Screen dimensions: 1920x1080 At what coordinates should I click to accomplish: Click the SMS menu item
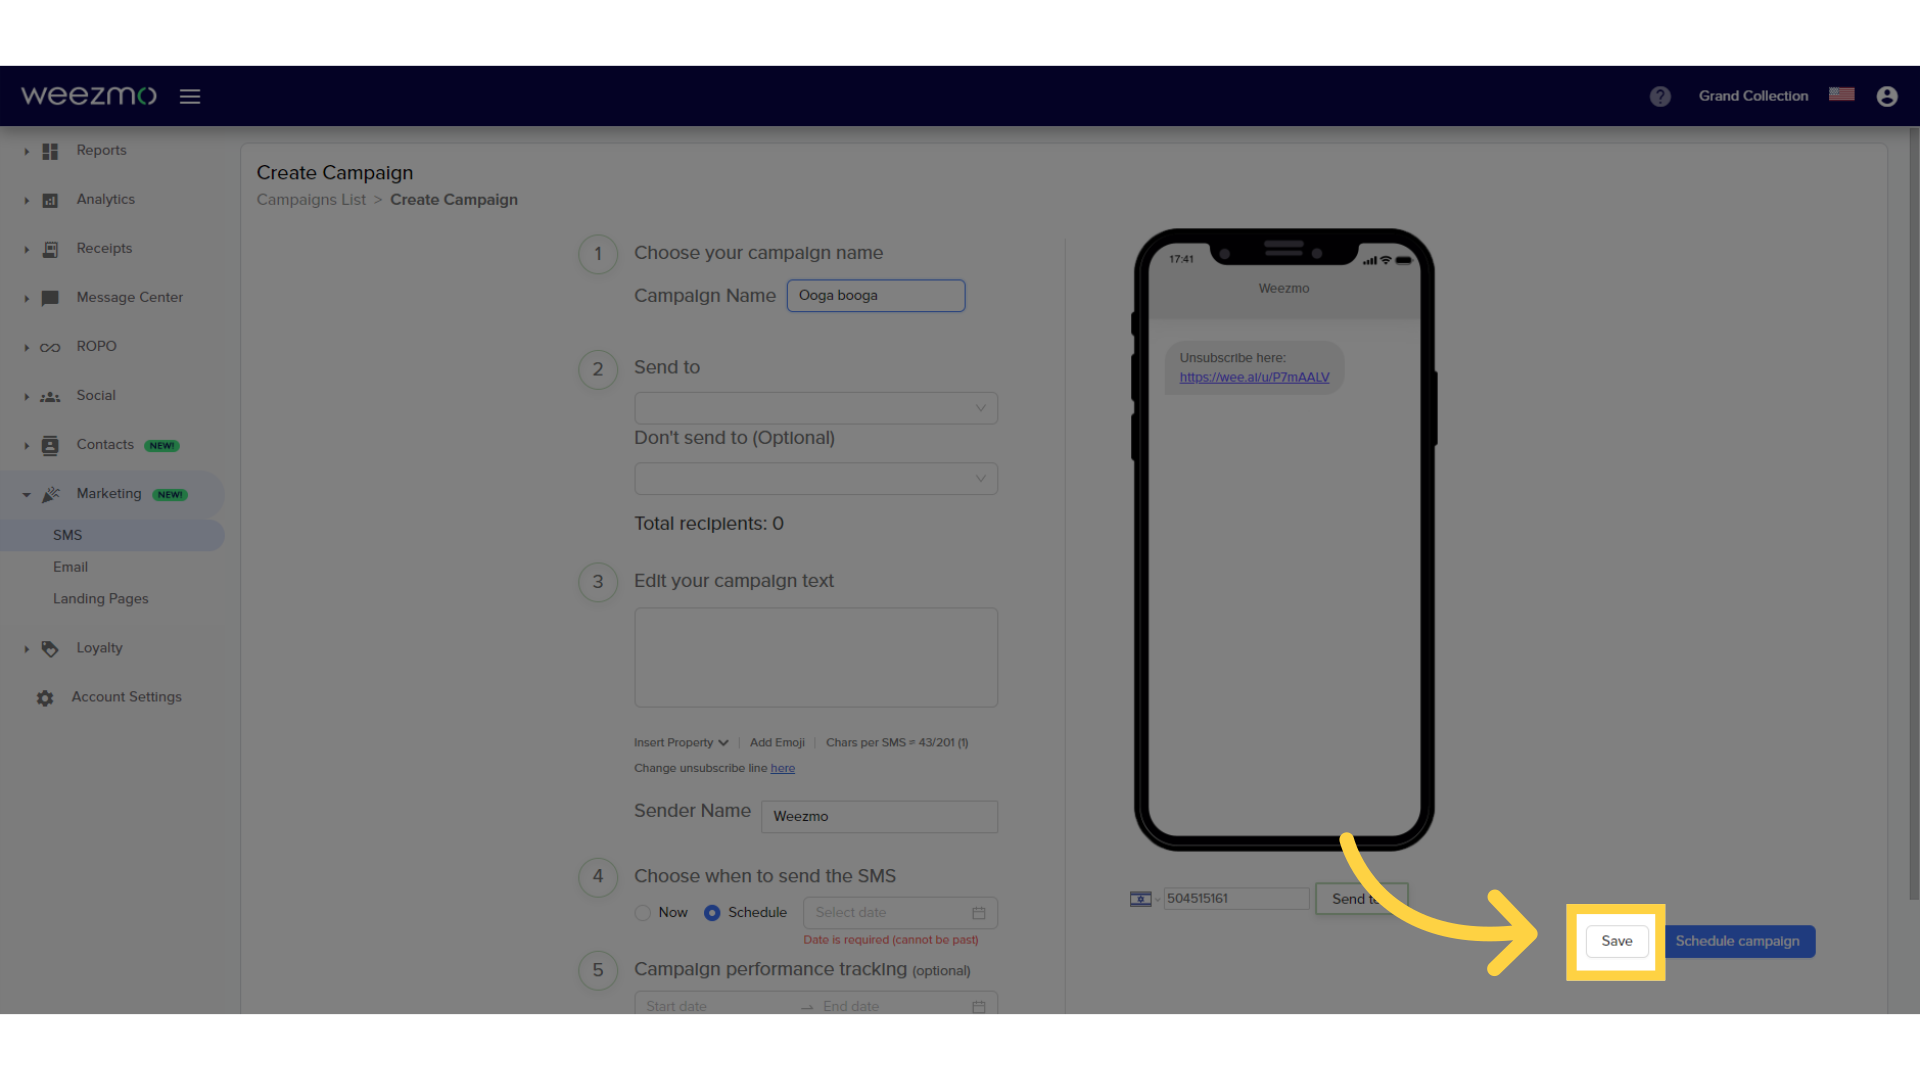click(67, 534)
